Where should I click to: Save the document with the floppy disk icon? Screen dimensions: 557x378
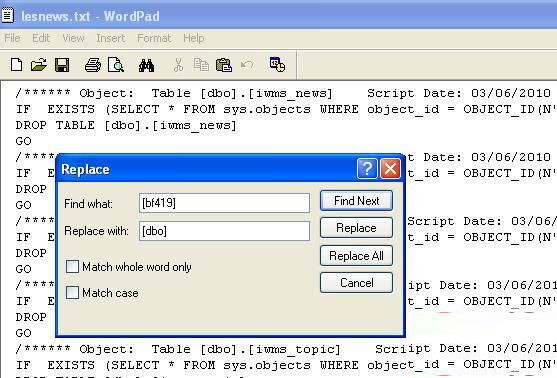click(x=62, y=65)
